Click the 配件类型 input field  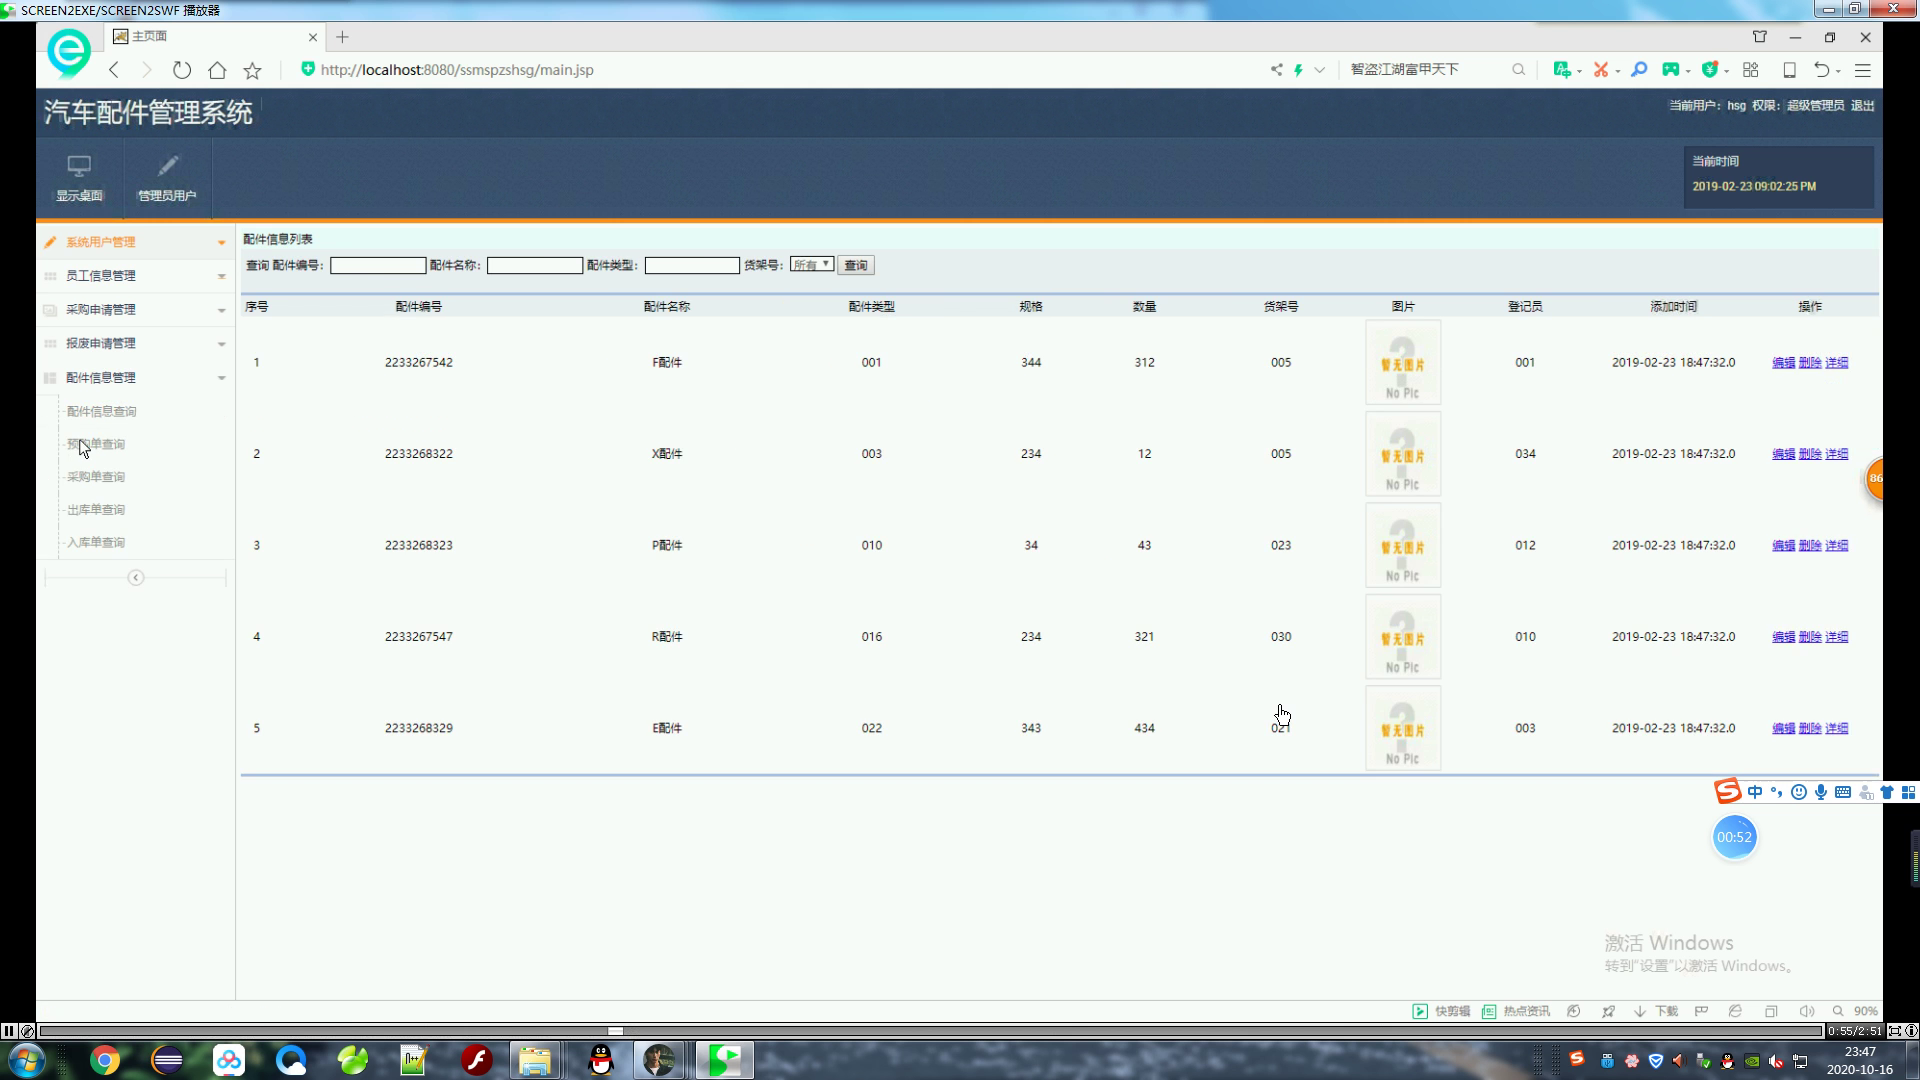[692, 265]
